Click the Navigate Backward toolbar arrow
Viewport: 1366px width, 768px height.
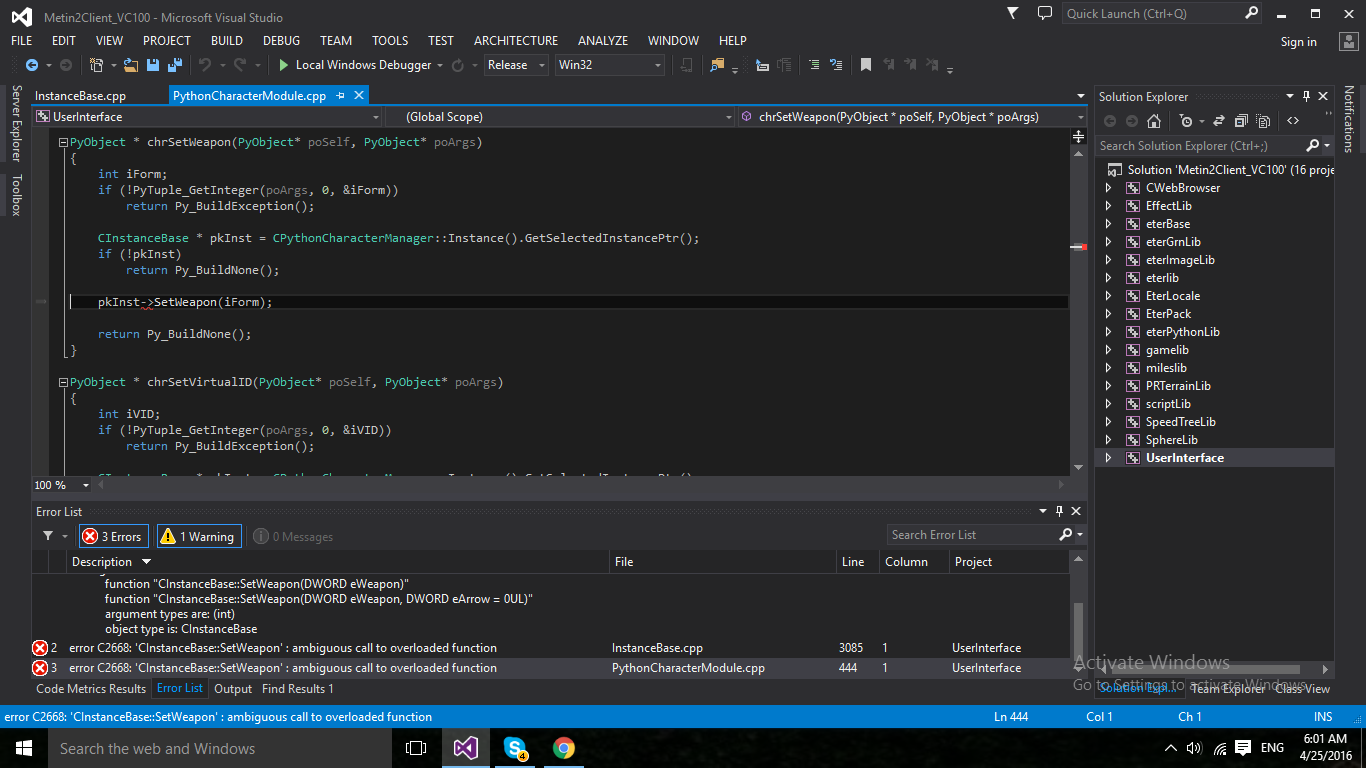(x=32, y=65)
